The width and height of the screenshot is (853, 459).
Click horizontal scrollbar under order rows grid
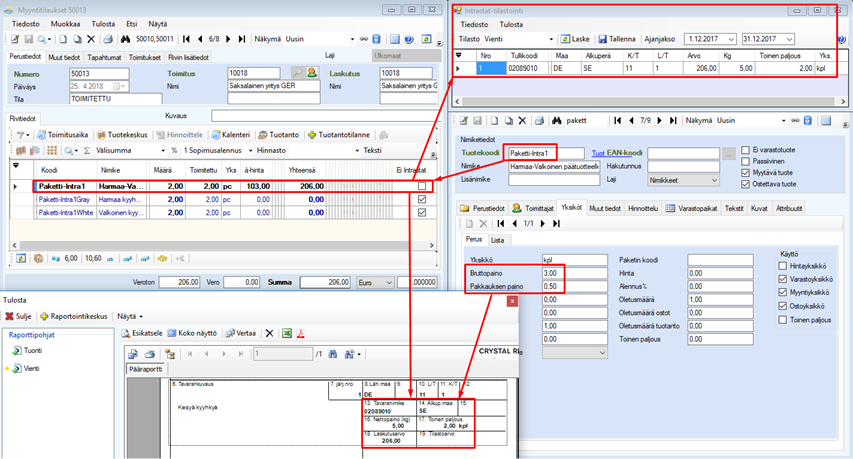tap(222, 245)
